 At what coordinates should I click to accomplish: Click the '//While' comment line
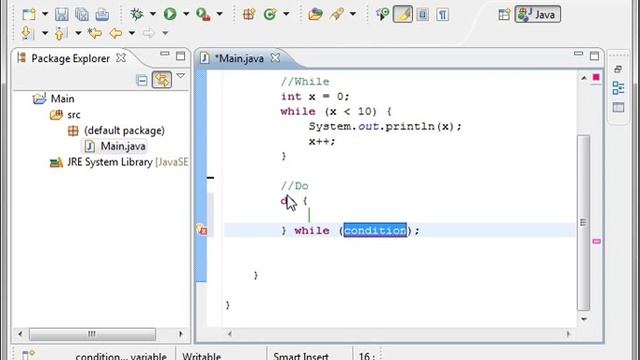coord(305,82)
